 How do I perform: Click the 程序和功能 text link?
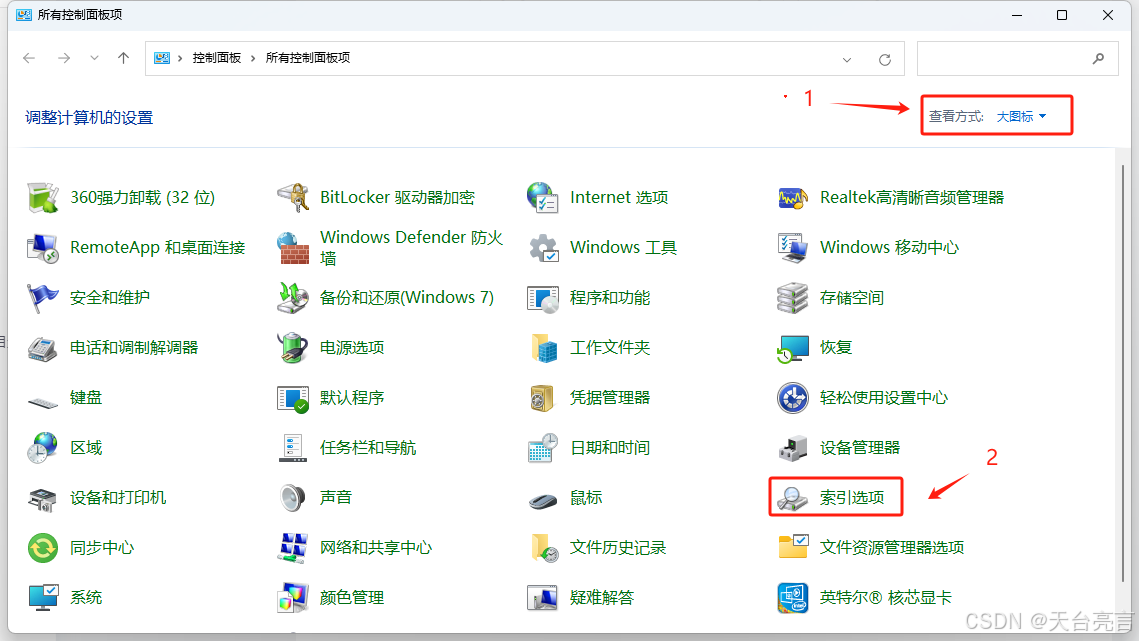pos(610,298)
